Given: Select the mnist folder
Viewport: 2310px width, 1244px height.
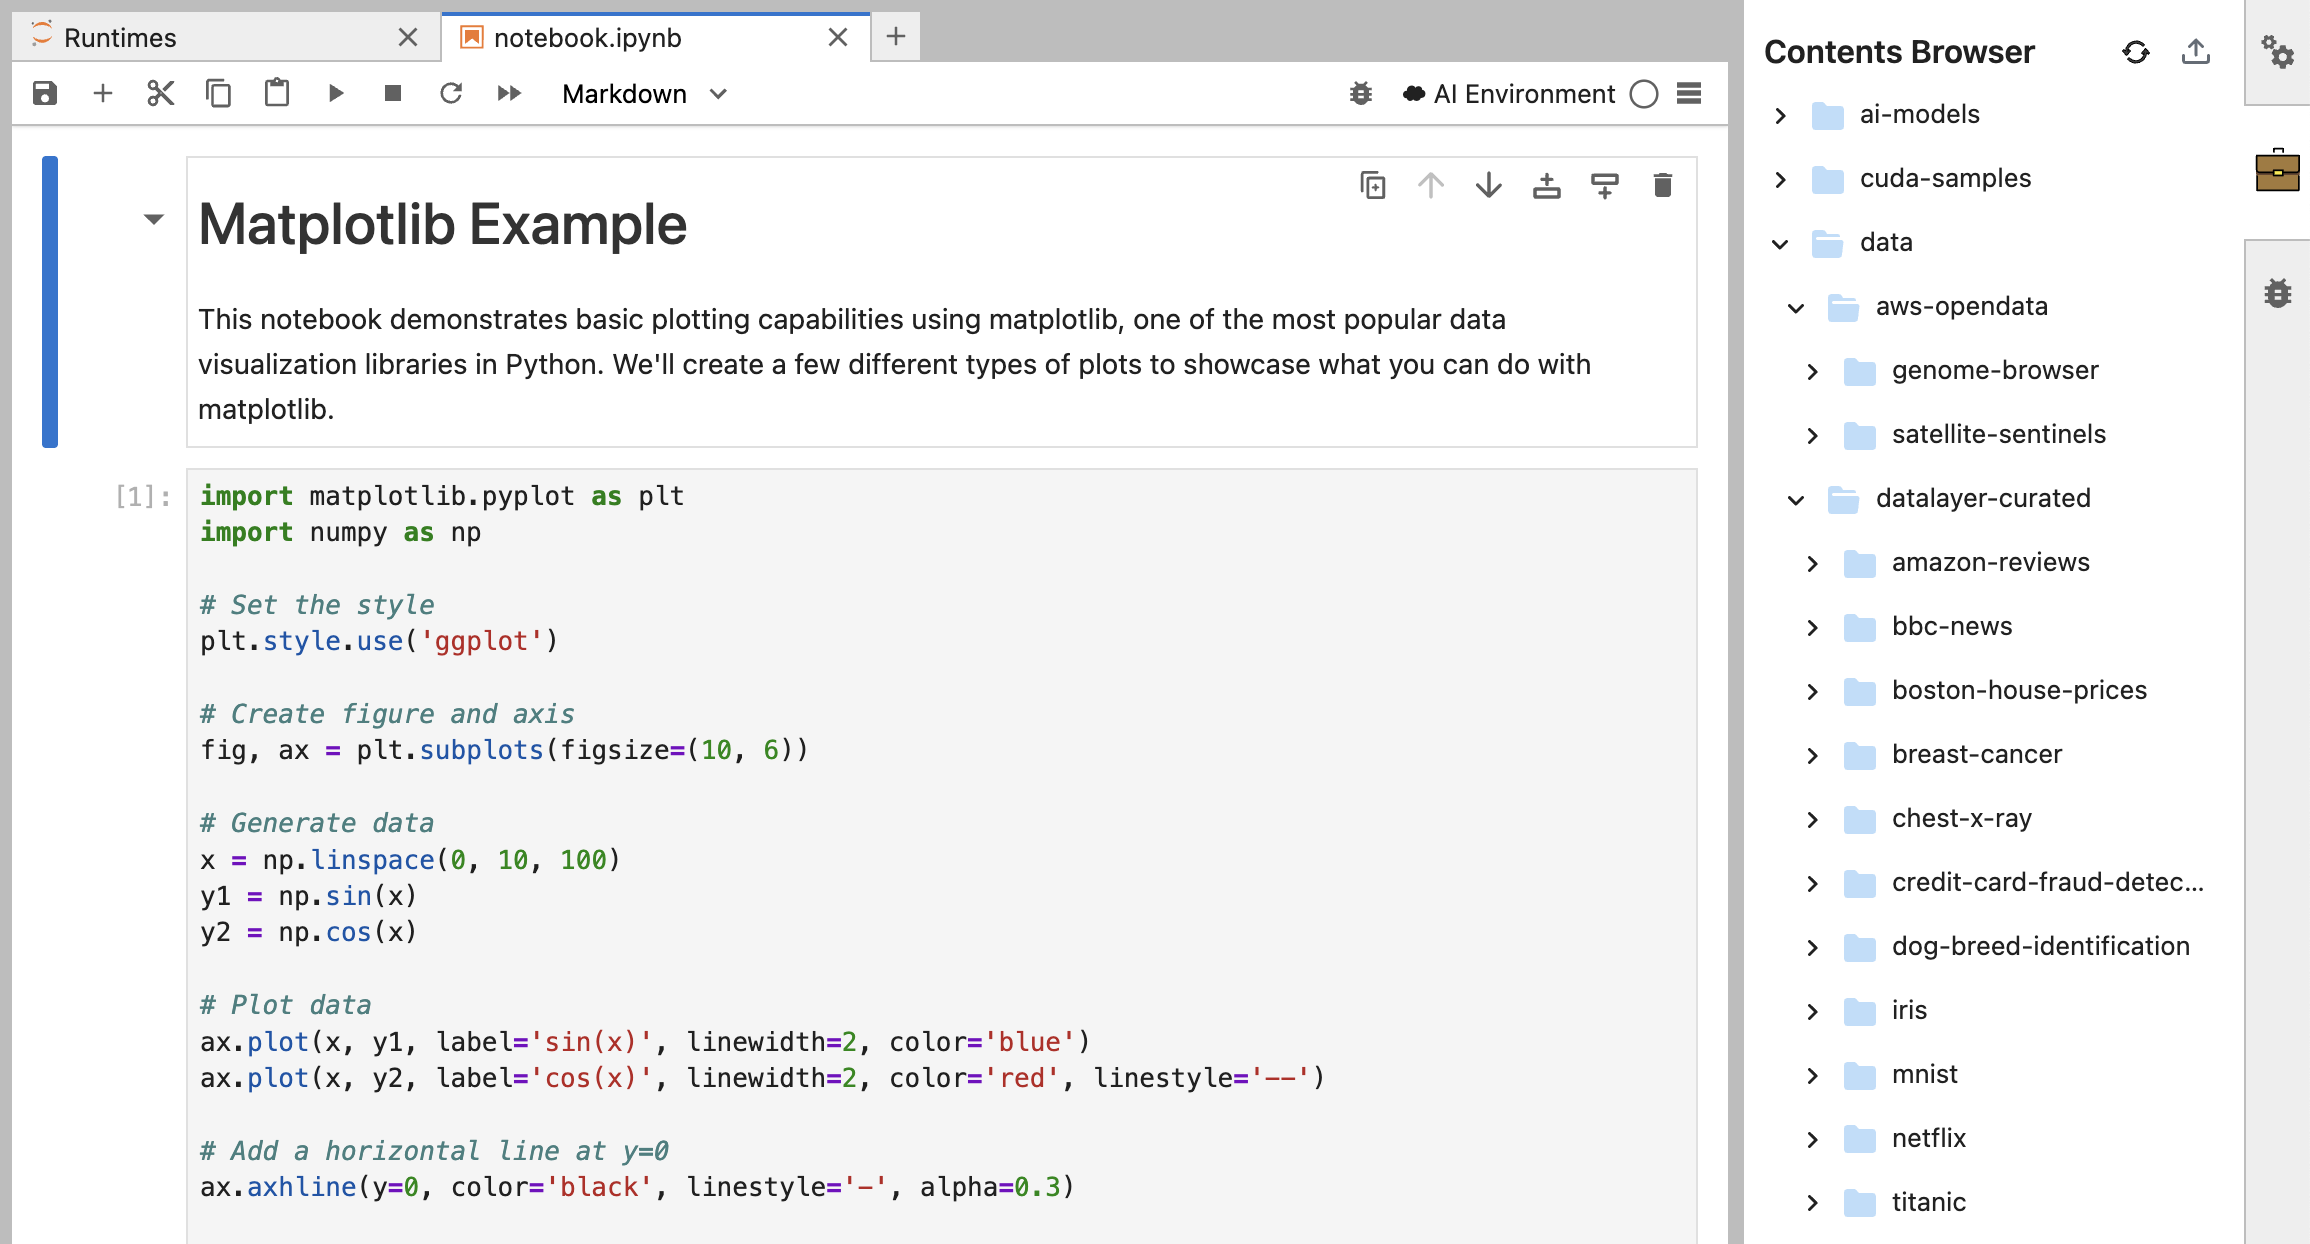Looking at the screenshot, I should click(x=1924, y=1074).
